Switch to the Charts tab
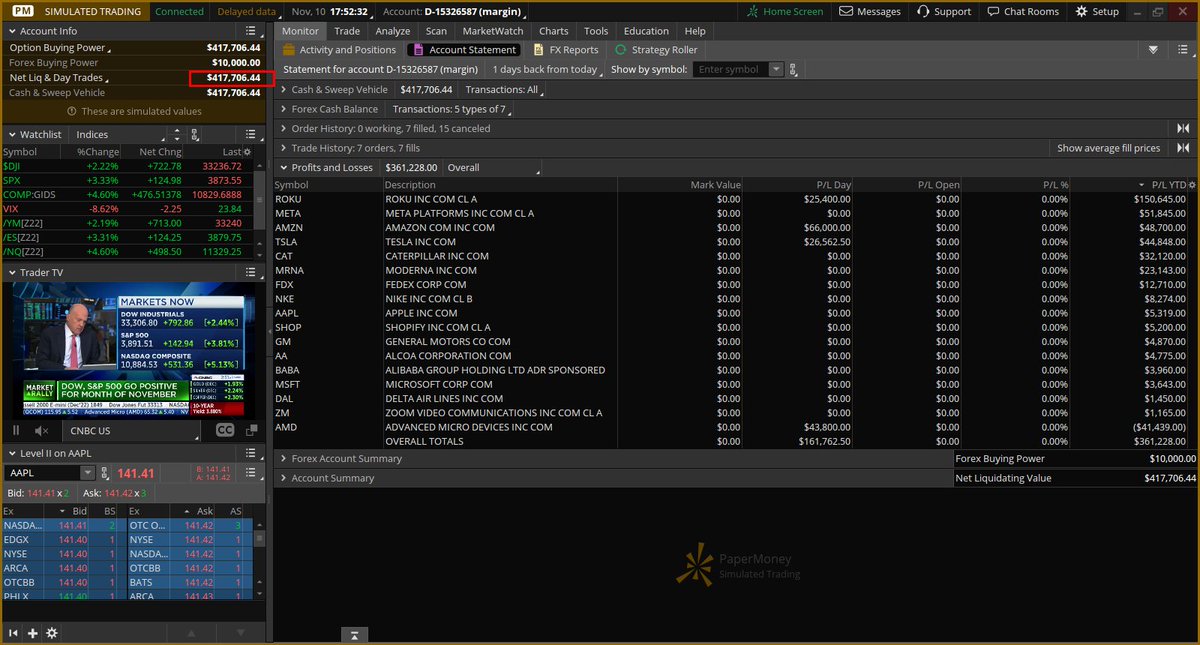This screenshot has height=645, width=1200. (x=553, y=31)
